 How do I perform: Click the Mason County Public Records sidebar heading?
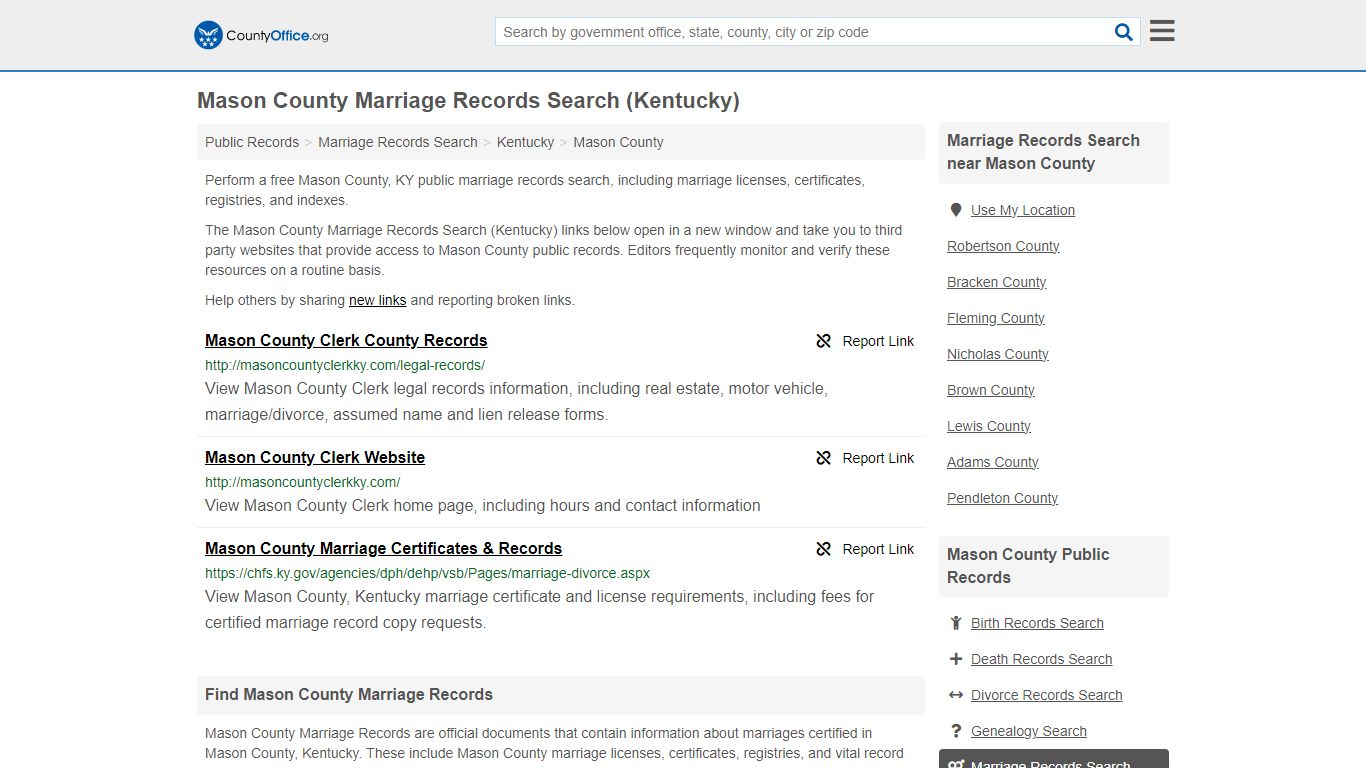click(x=1028, y=566)
